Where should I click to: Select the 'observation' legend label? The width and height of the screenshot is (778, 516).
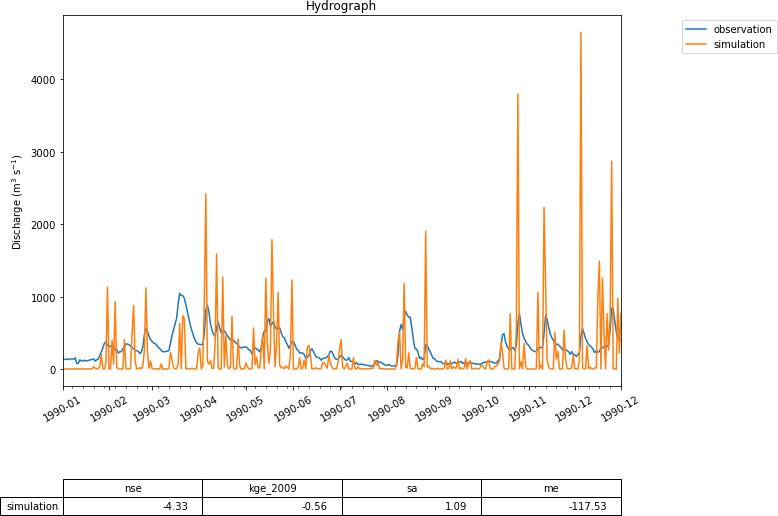741,29
